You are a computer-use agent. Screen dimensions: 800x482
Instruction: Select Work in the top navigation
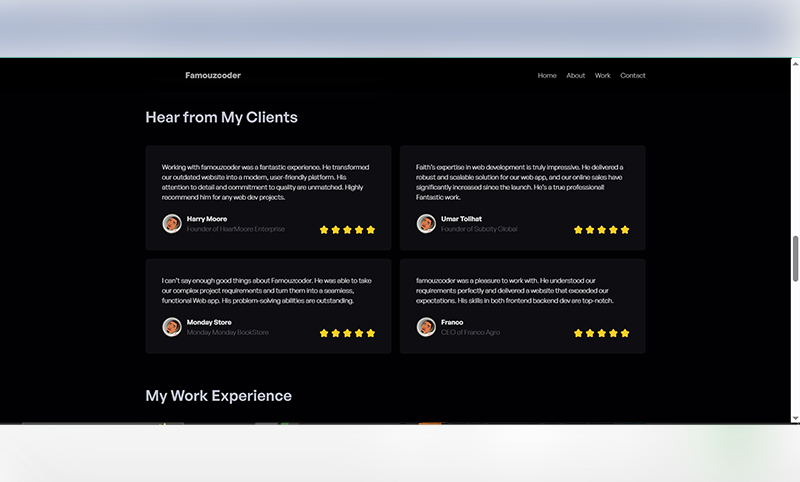(603, 76)
